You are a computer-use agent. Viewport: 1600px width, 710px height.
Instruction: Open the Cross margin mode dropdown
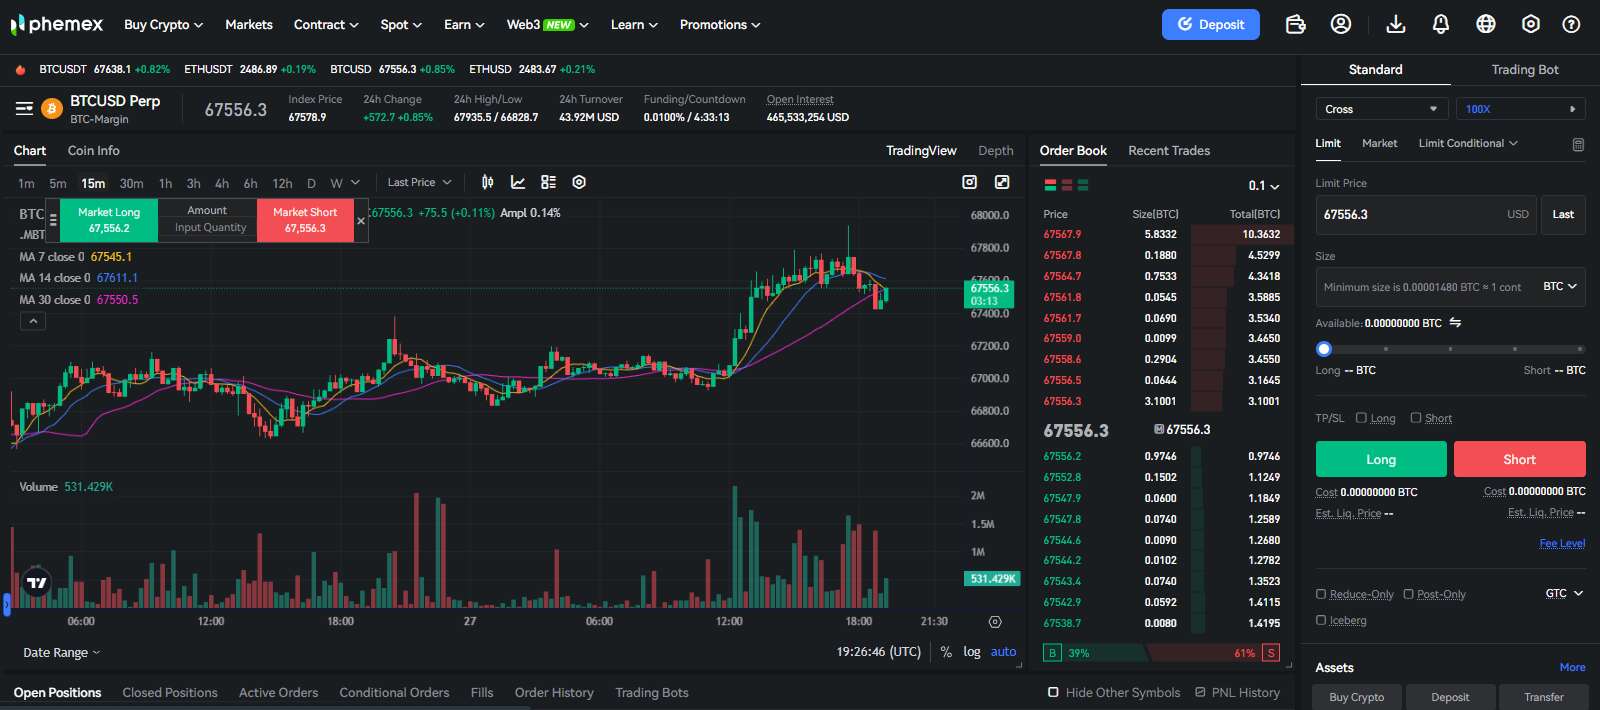click(x=1381, y=109)
